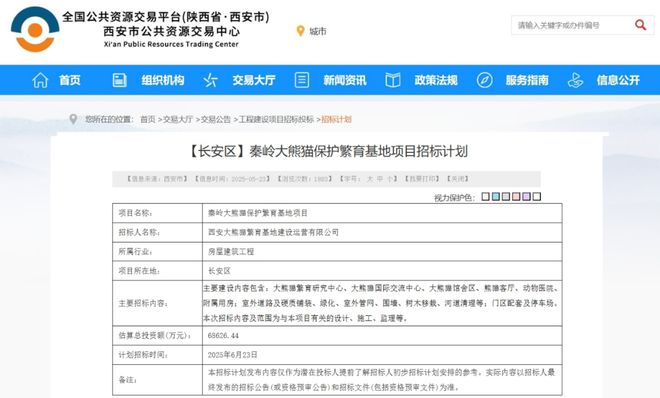
Task: Open 交易大厅 breadcrumb link
Action: (x=178, y=119)
